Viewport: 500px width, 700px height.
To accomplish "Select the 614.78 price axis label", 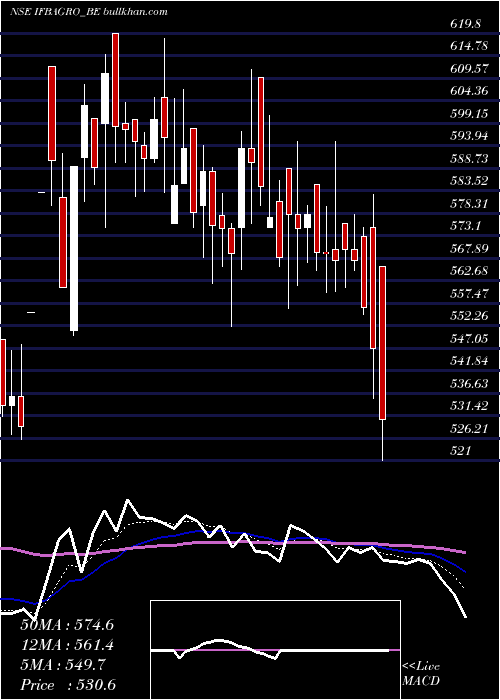I will (x=469, y=46).
